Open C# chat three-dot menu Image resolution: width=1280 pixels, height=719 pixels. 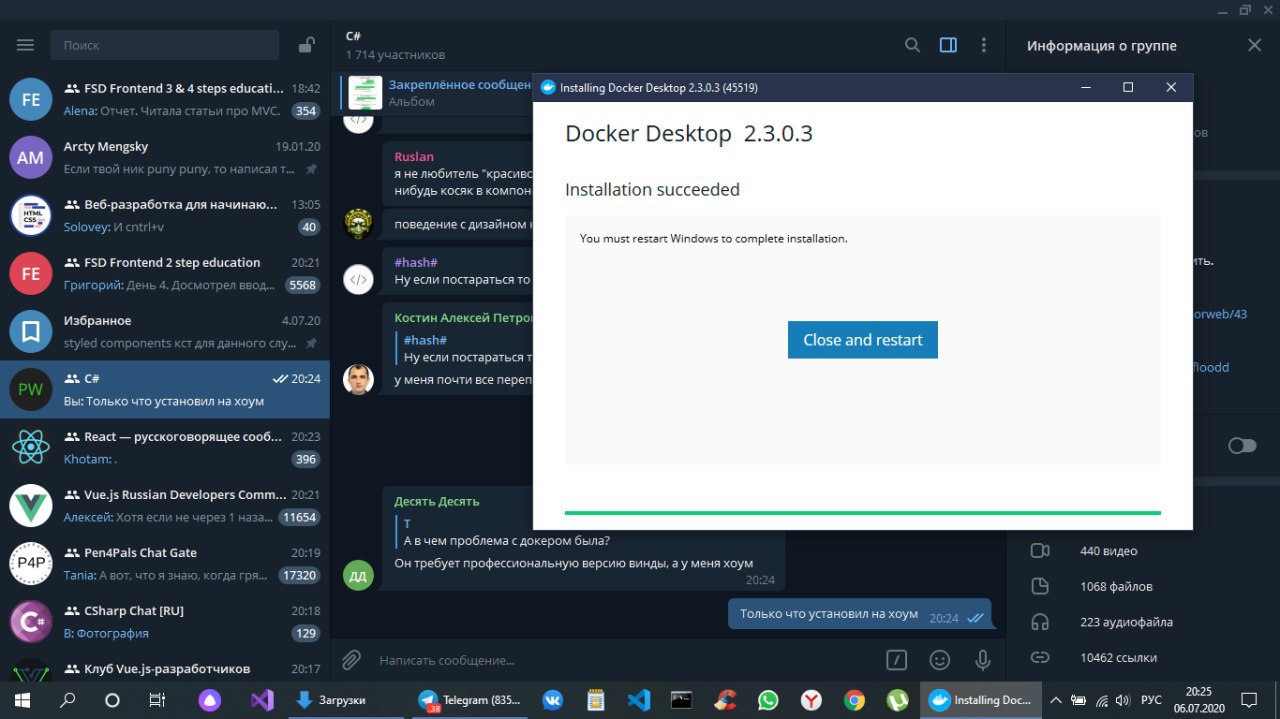[984, 45]
